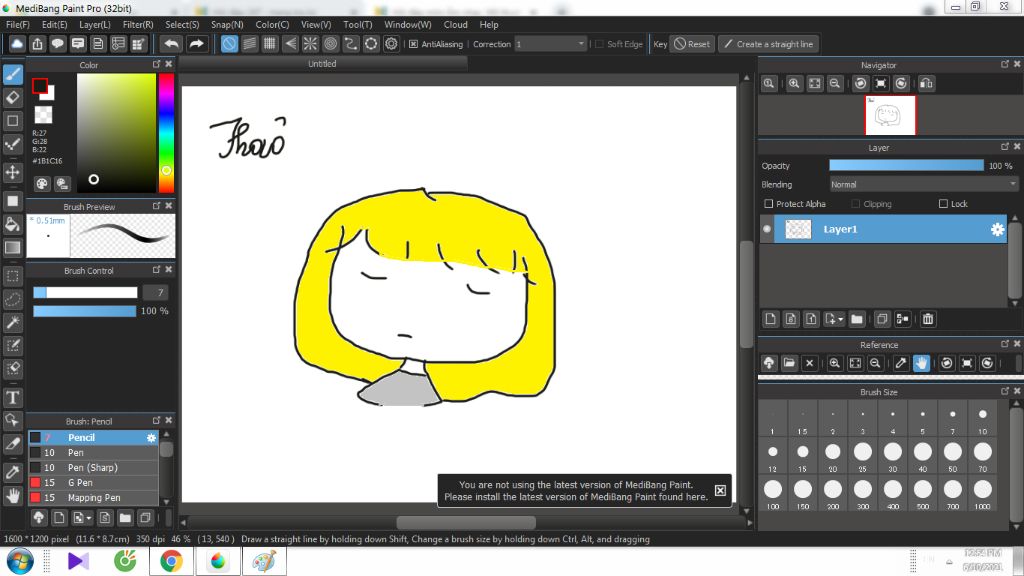Select the transparent color swatch

pyautogui.click(x=43, y=115)
